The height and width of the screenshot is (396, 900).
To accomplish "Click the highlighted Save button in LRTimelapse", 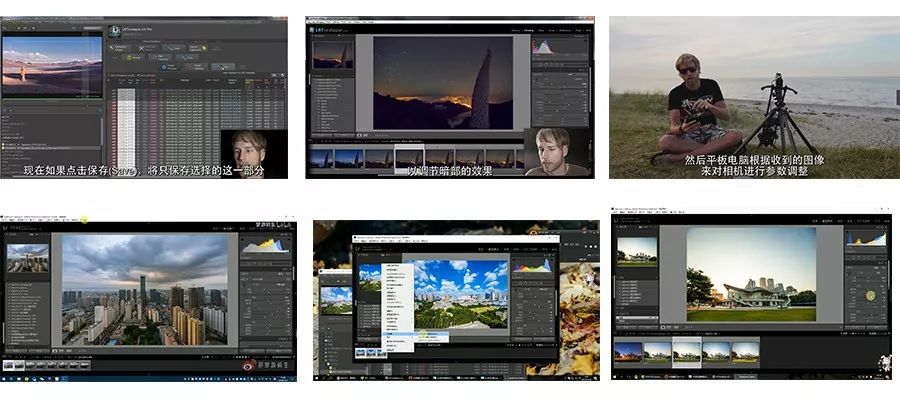I will (x=223, y=67).
